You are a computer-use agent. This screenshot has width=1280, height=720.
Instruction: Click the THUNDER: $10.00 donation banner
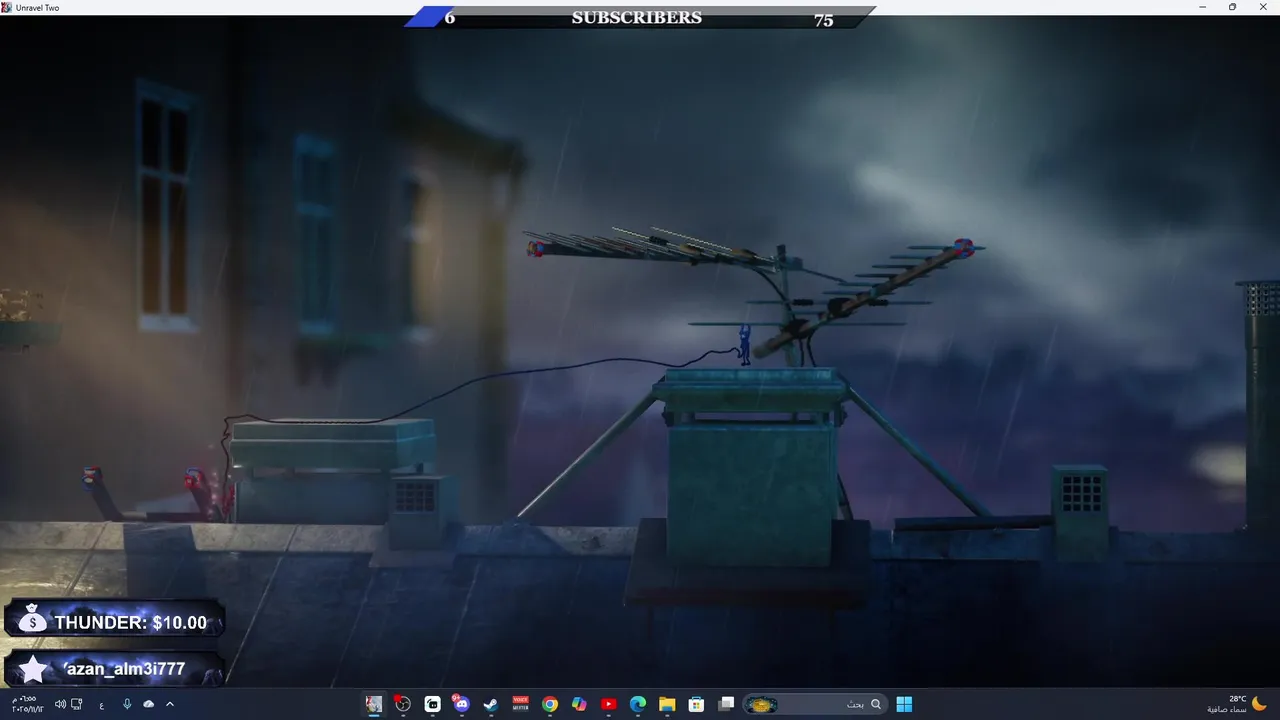(114, 620)
